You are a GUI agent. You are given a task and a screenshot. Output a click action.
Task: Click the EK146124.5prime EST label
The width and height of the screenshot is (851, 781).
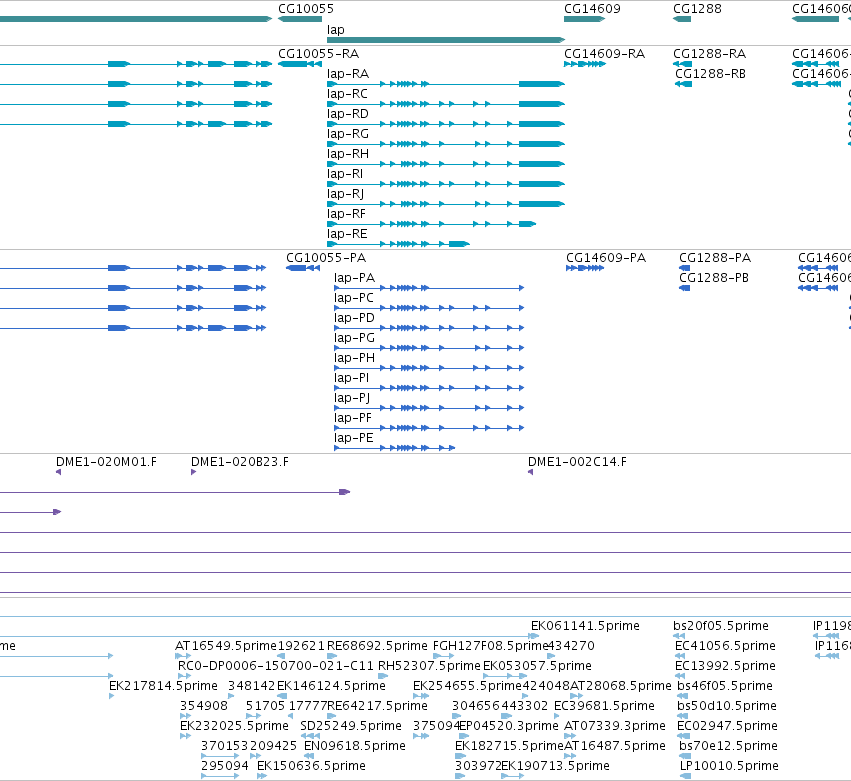331,686
